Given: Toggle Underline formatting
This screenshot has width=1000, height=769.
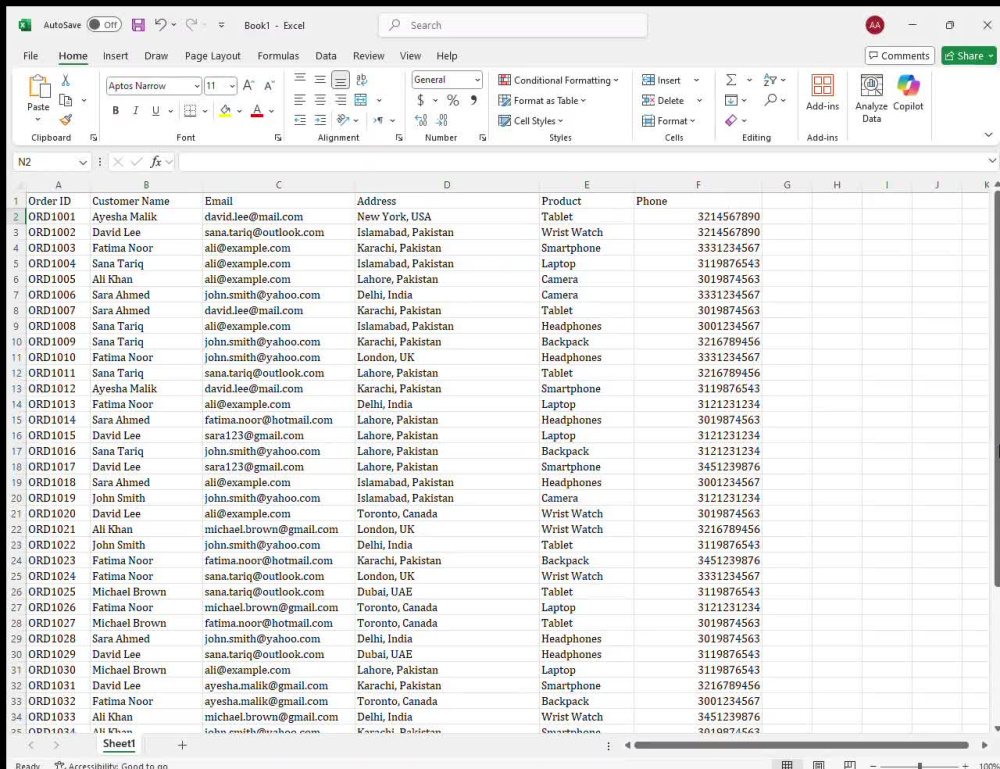Looking at the screenshot, I should (156, 110).
